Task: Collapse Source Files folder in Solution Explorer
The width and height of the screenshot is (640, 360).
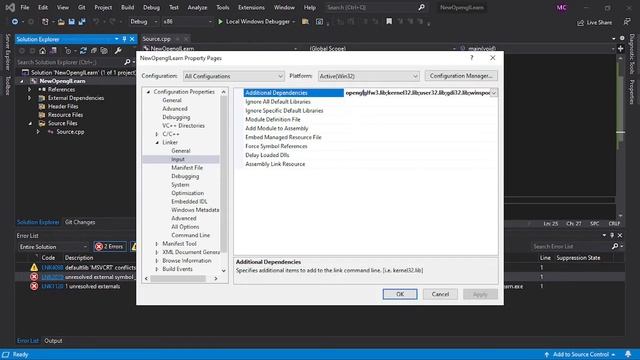Action: click(30, 123)
